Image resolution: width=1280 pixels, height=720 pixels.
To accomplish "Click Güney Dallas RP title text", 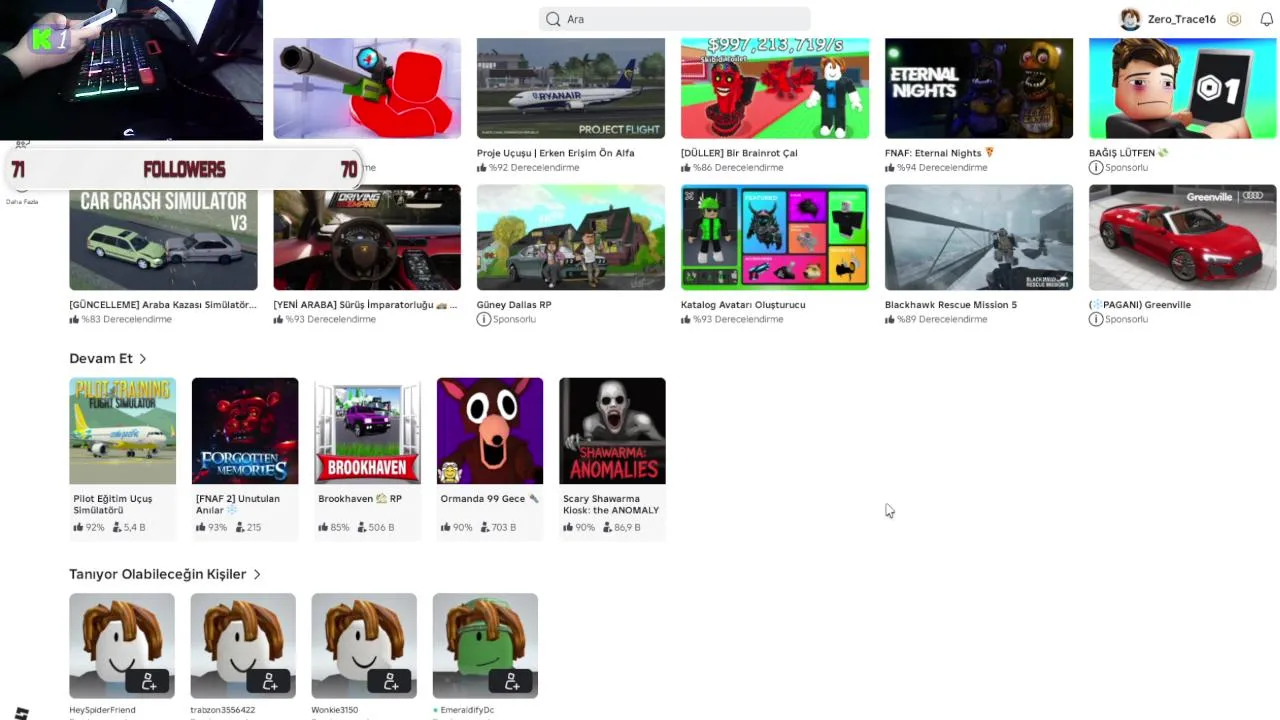I will (x=514, y=304).
